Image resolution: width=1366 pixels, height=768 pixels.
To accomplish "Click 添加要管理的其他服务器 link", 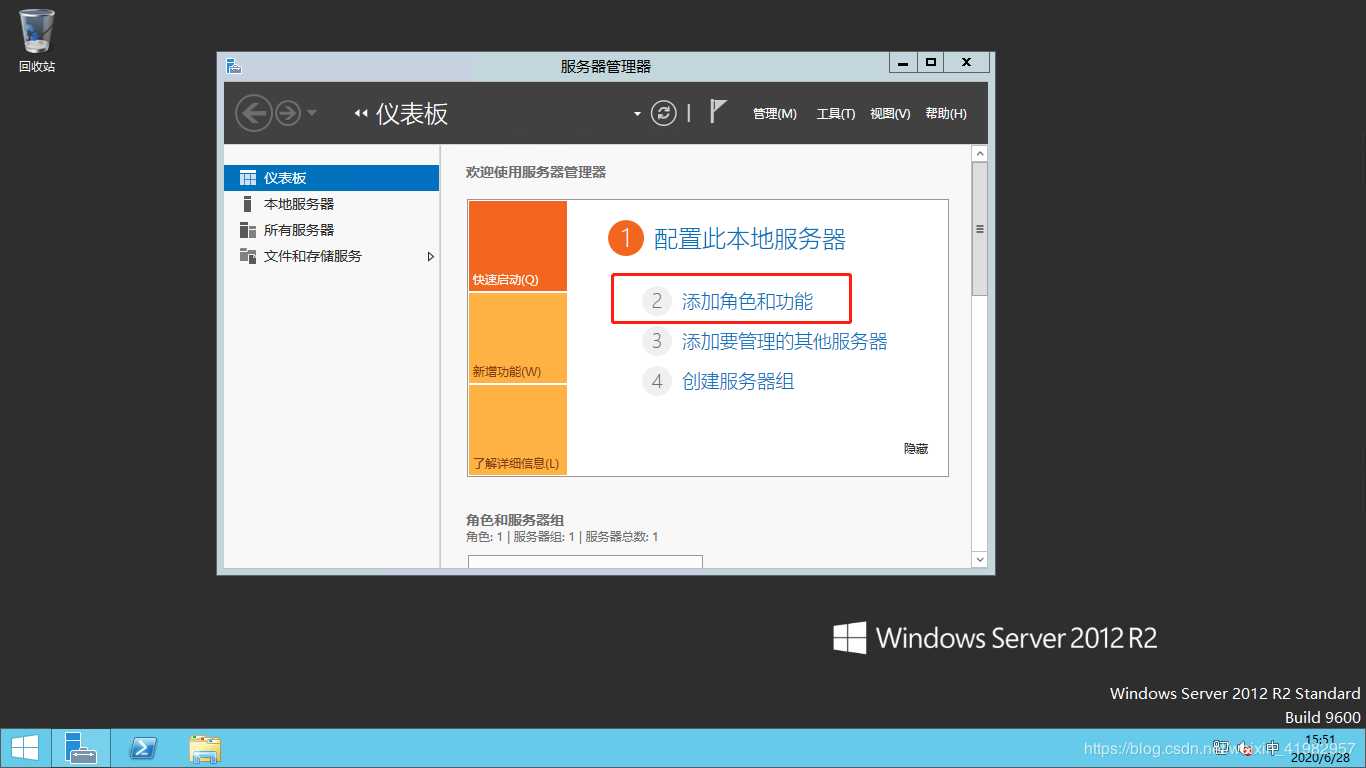I will (x=785, y=341).
